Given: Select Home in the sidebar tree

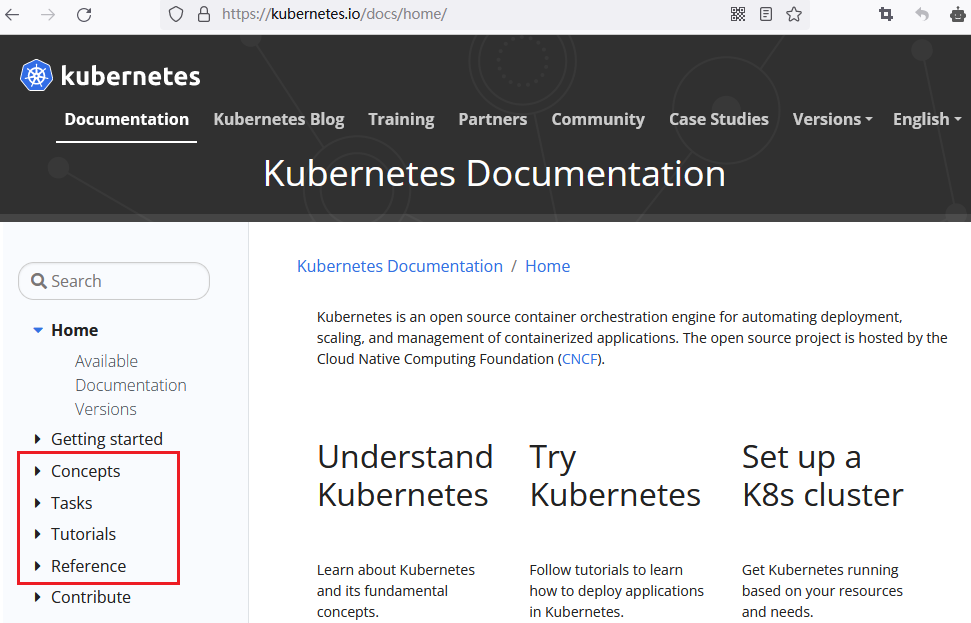Looking at the screenshot, I should coord(74,331).
